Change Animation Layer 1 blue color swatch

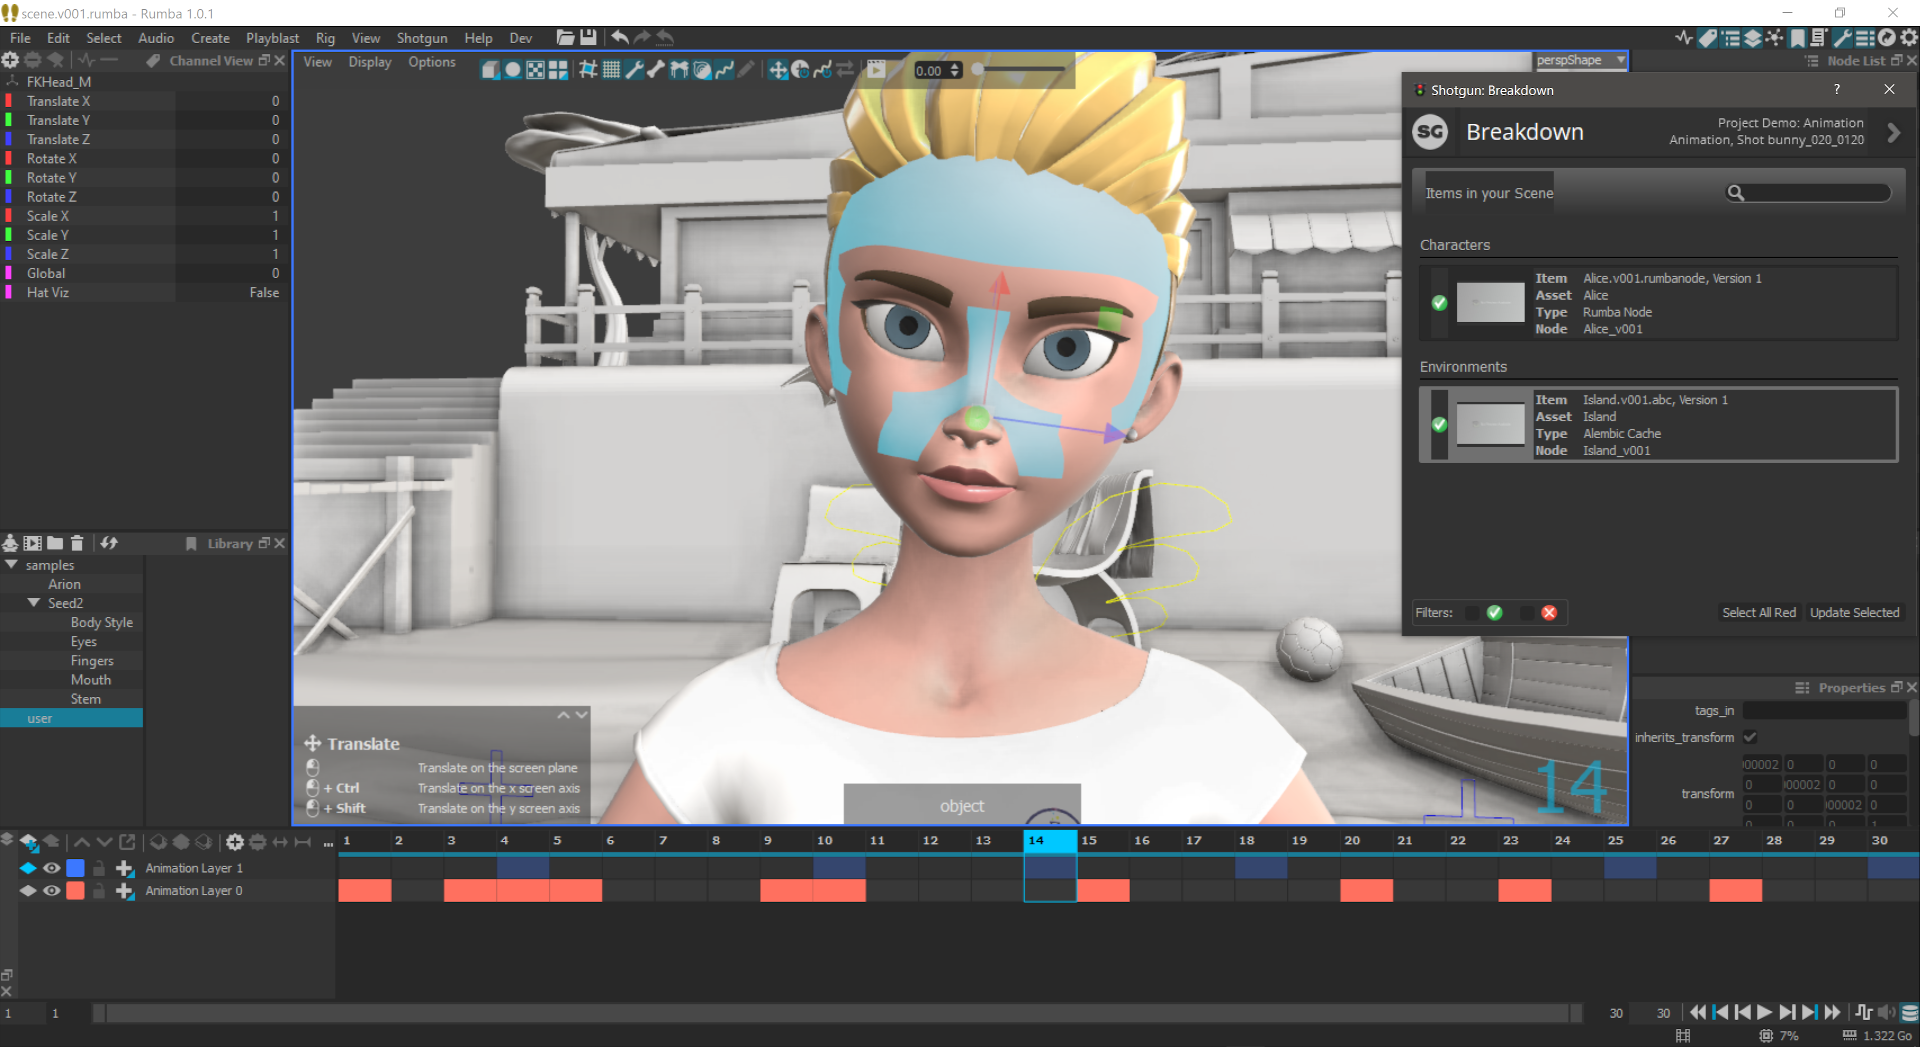point(75,868)
